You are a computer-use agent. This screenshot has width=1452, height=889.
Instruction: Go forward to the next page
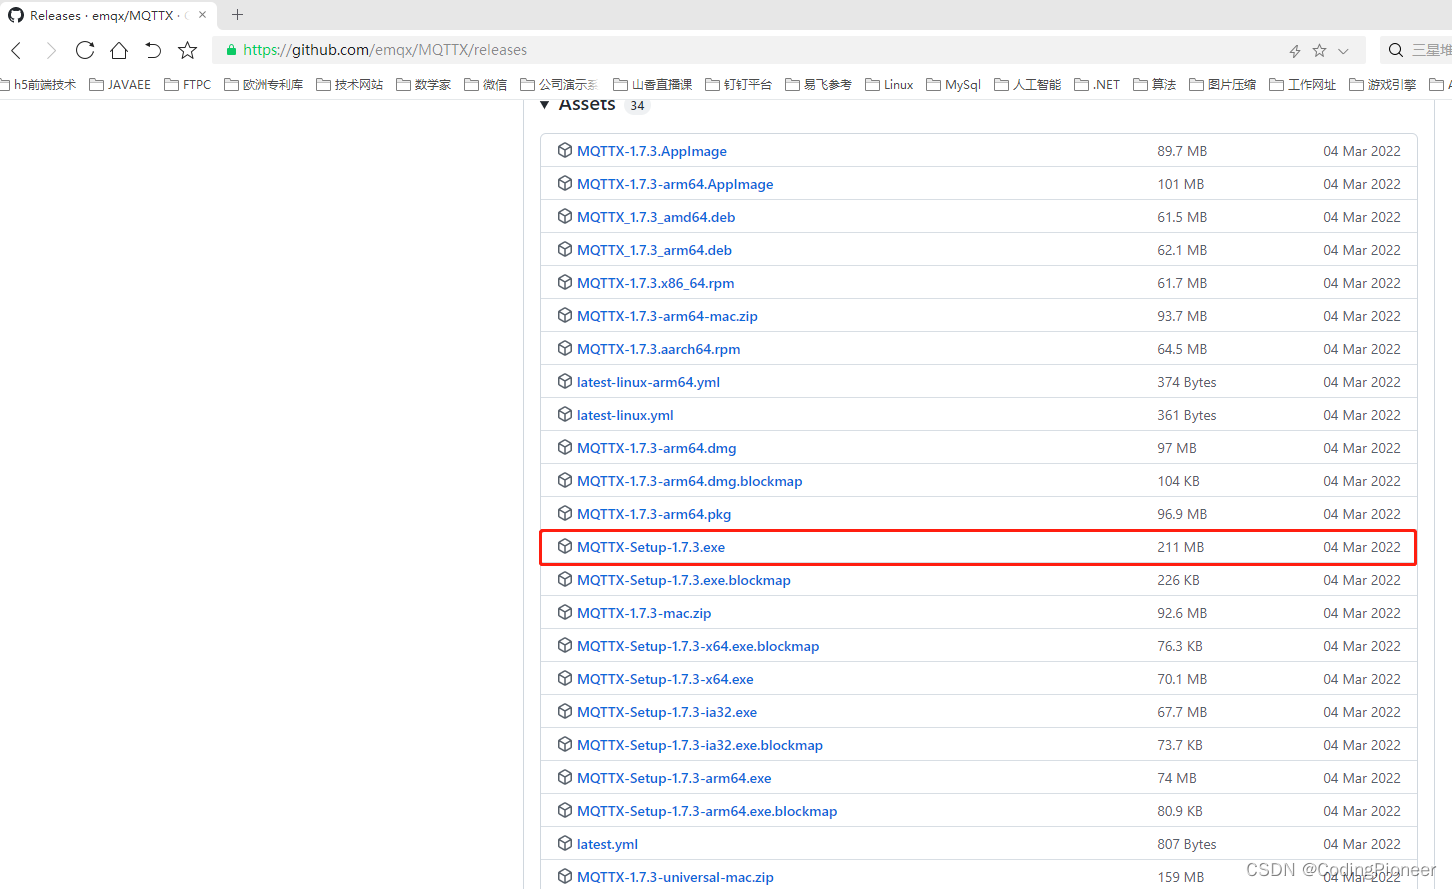pos(51,50)
